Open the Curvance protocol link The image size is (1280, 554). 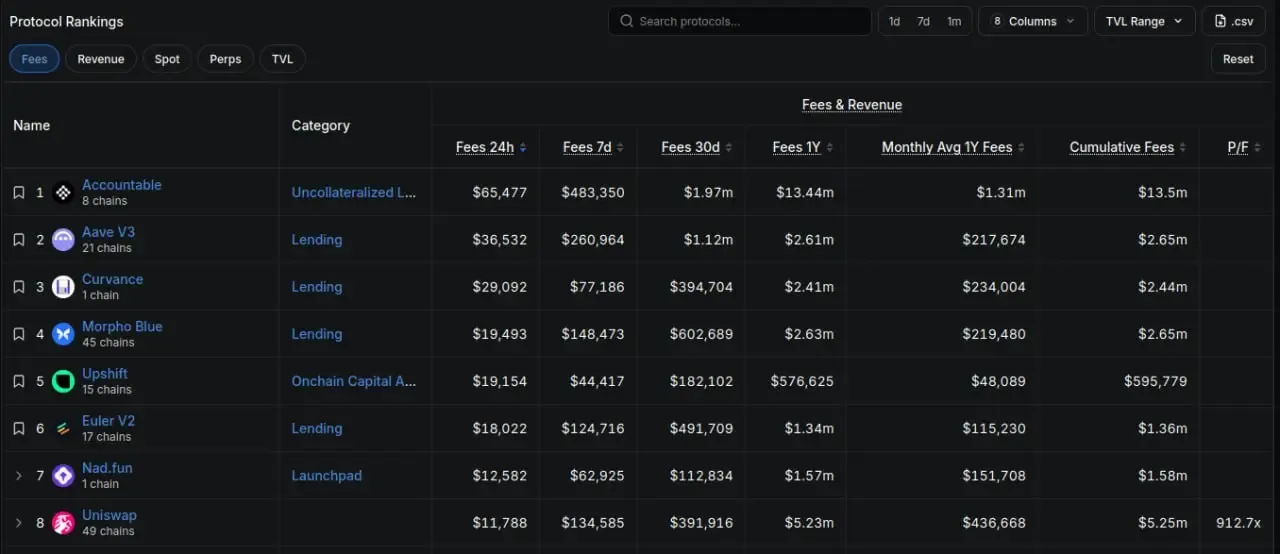click(x=112, y=279)
